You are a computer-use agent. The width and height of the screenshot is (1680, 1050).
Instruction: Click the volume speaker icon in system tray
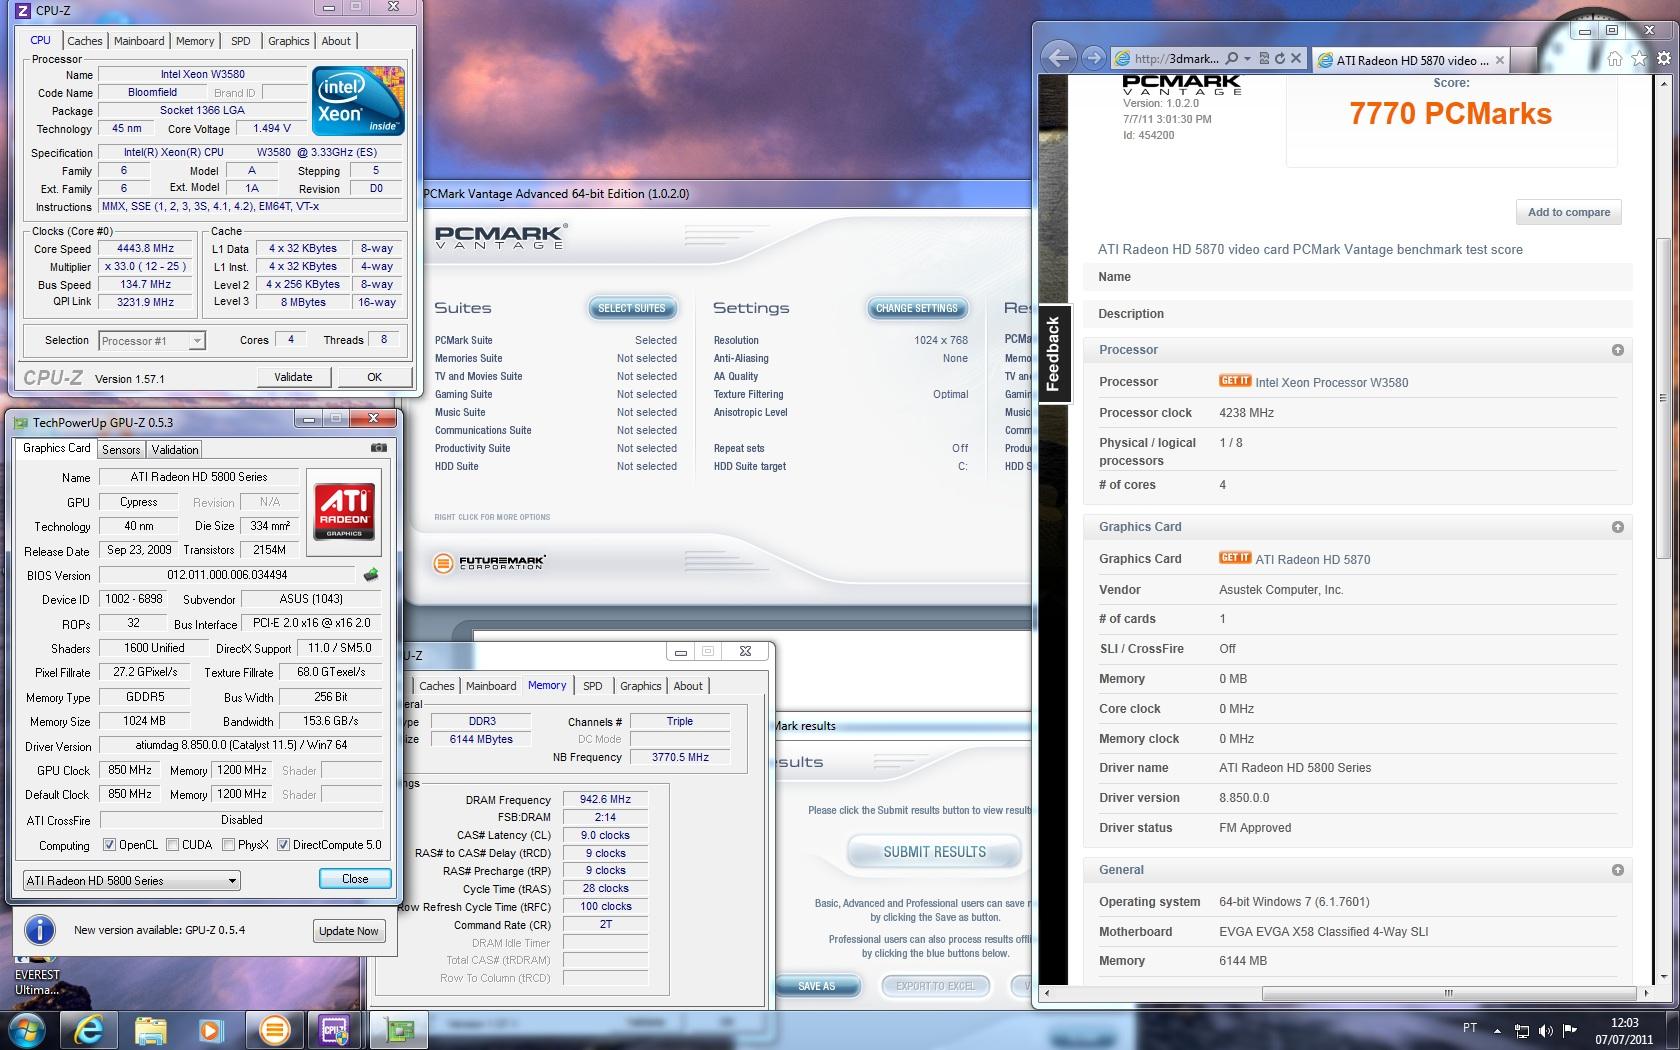pyautogui.click(x=1546, y=1031)
